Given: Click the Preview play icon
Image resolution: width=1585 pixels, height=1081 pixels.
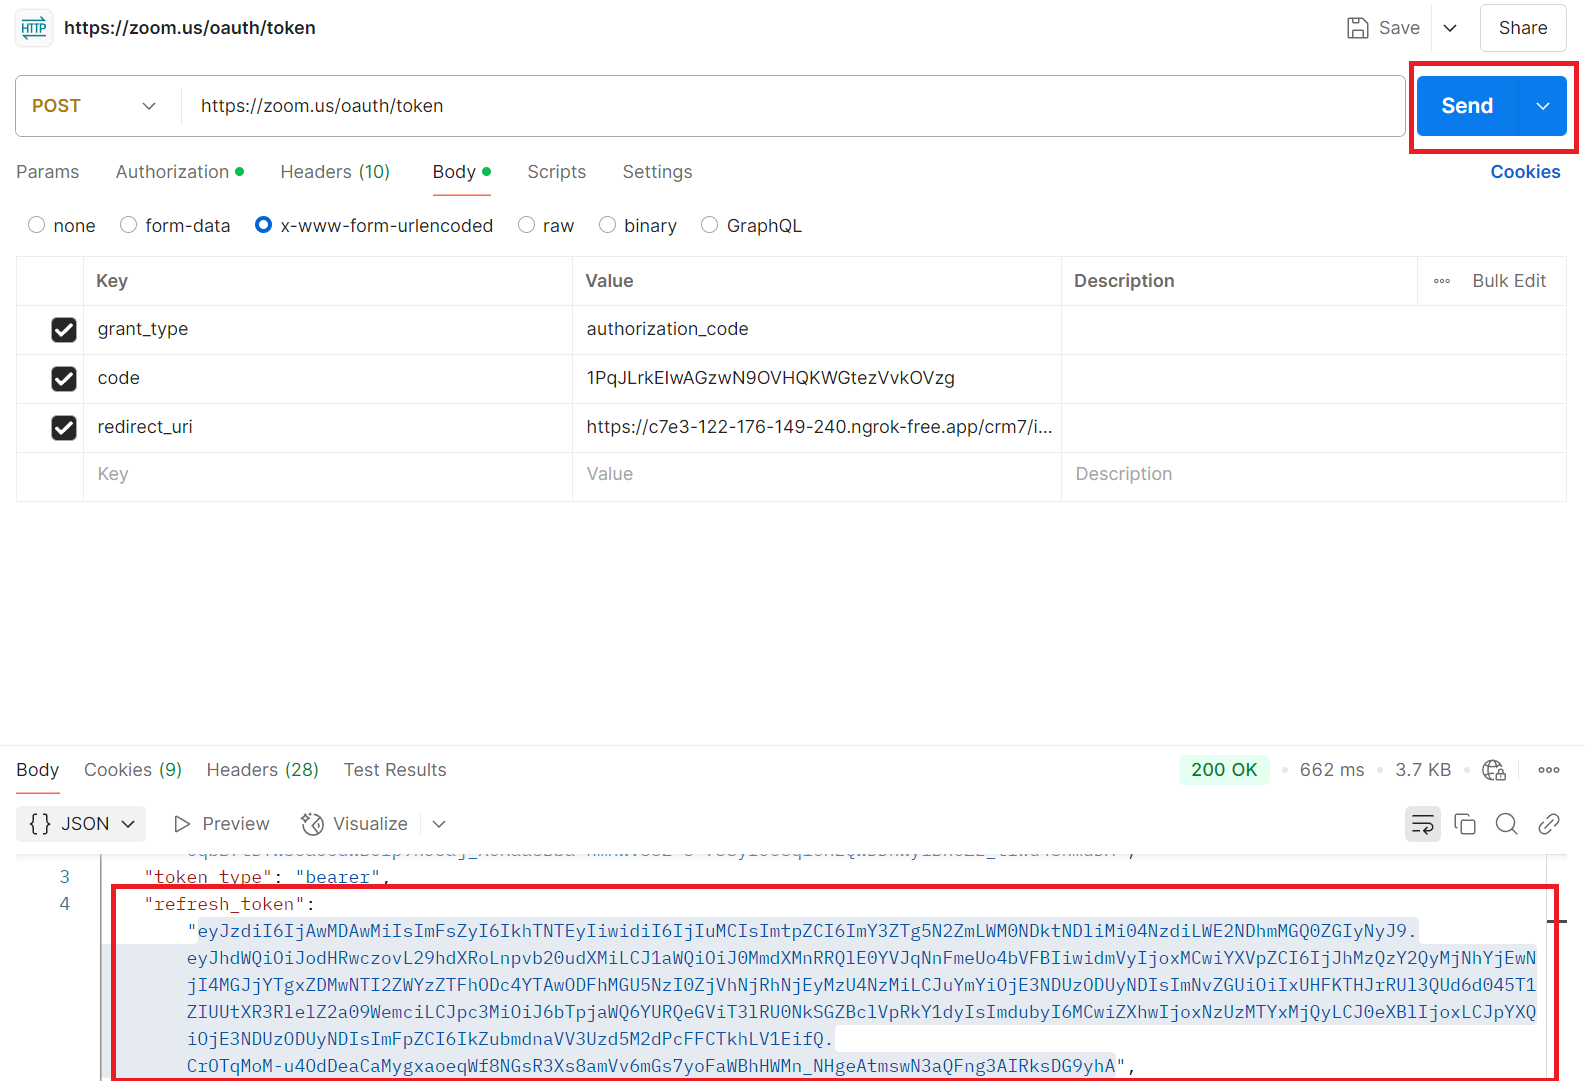Looking at the screenshot, I should 182,824.
